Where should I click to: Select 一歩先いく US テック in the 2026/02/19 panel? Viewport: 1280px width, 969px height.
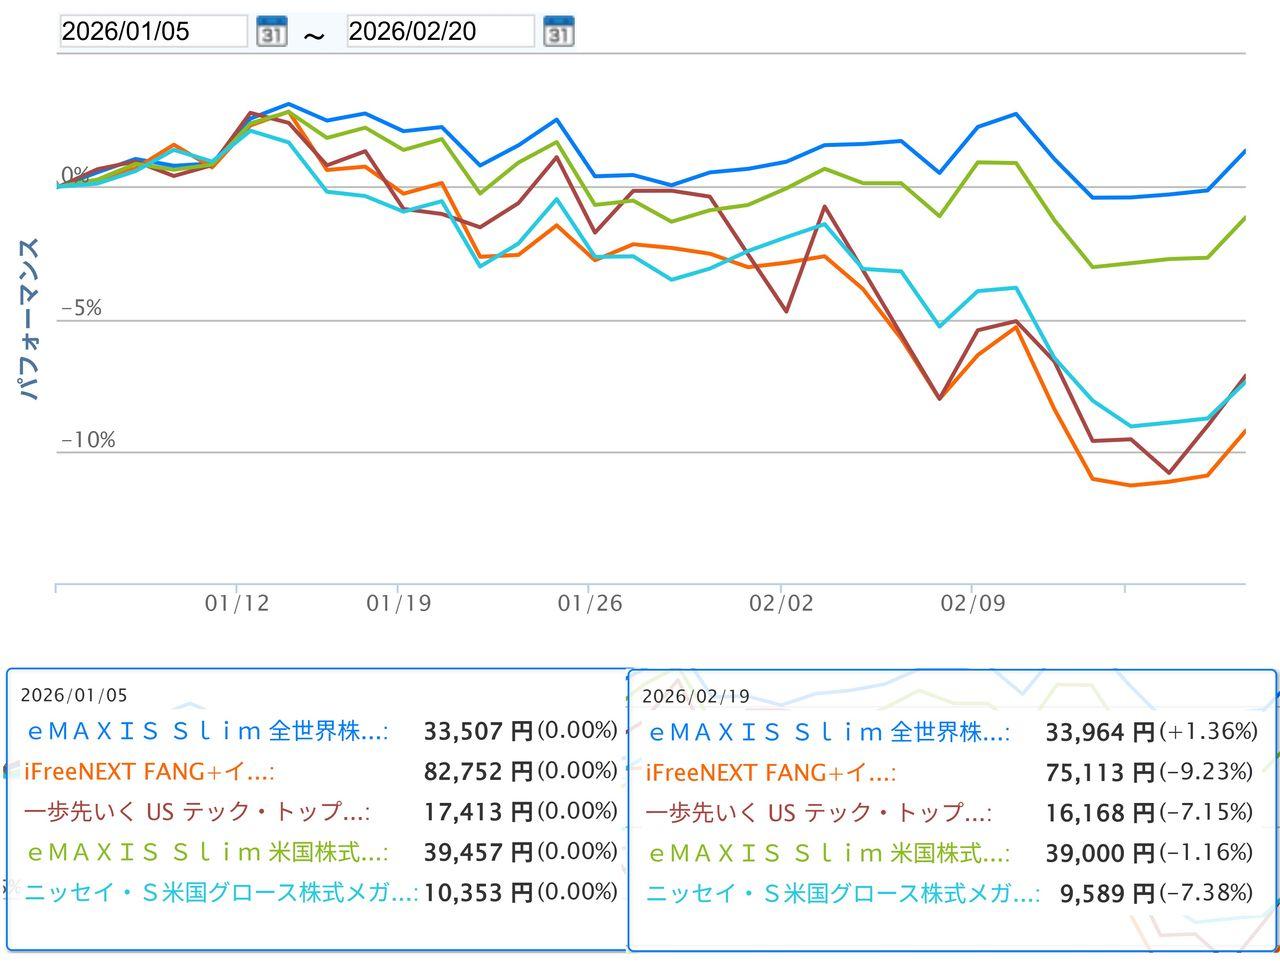(x=818, y=812)
